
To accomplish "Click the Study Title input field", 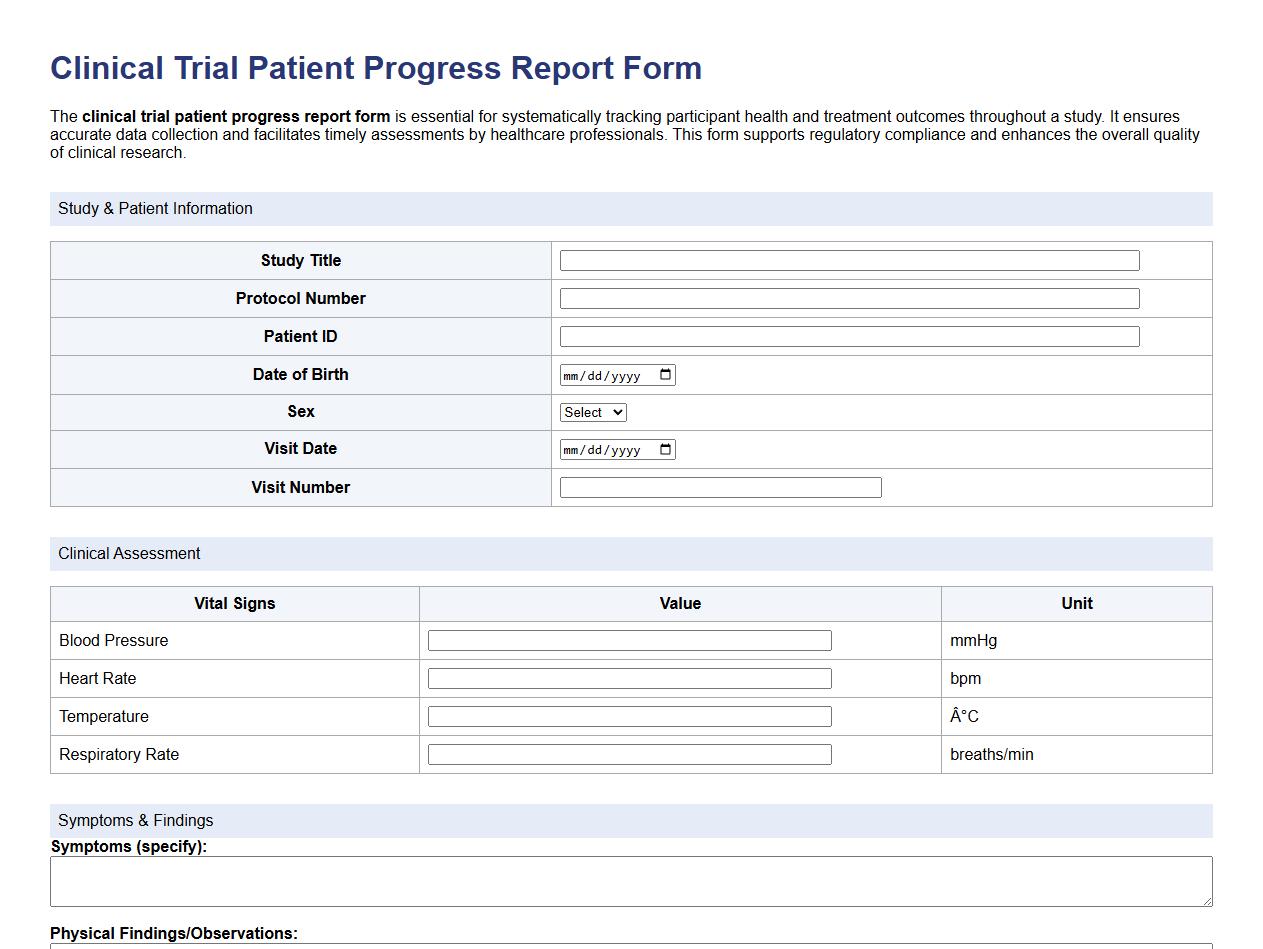I will pyautogui.click(x=848, y=260).
